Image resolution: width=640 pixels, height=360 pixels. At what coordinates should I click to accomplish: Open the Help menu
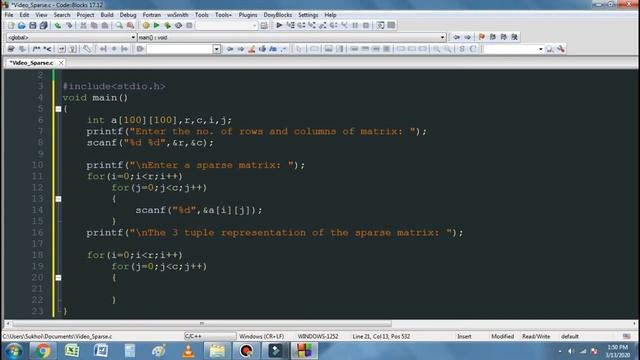330,15
